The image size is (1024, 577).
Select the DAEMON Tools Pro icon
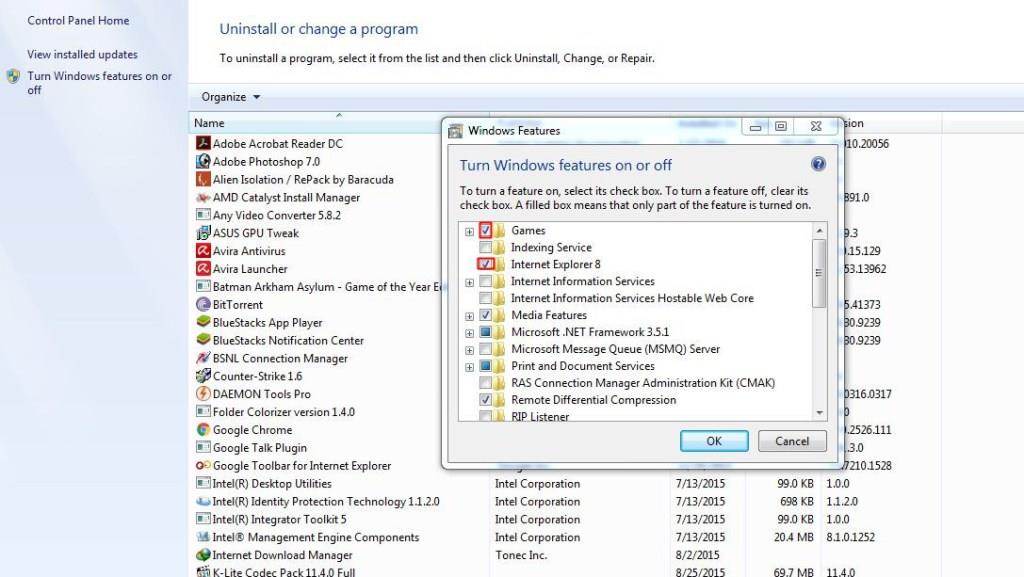(203, 394)
